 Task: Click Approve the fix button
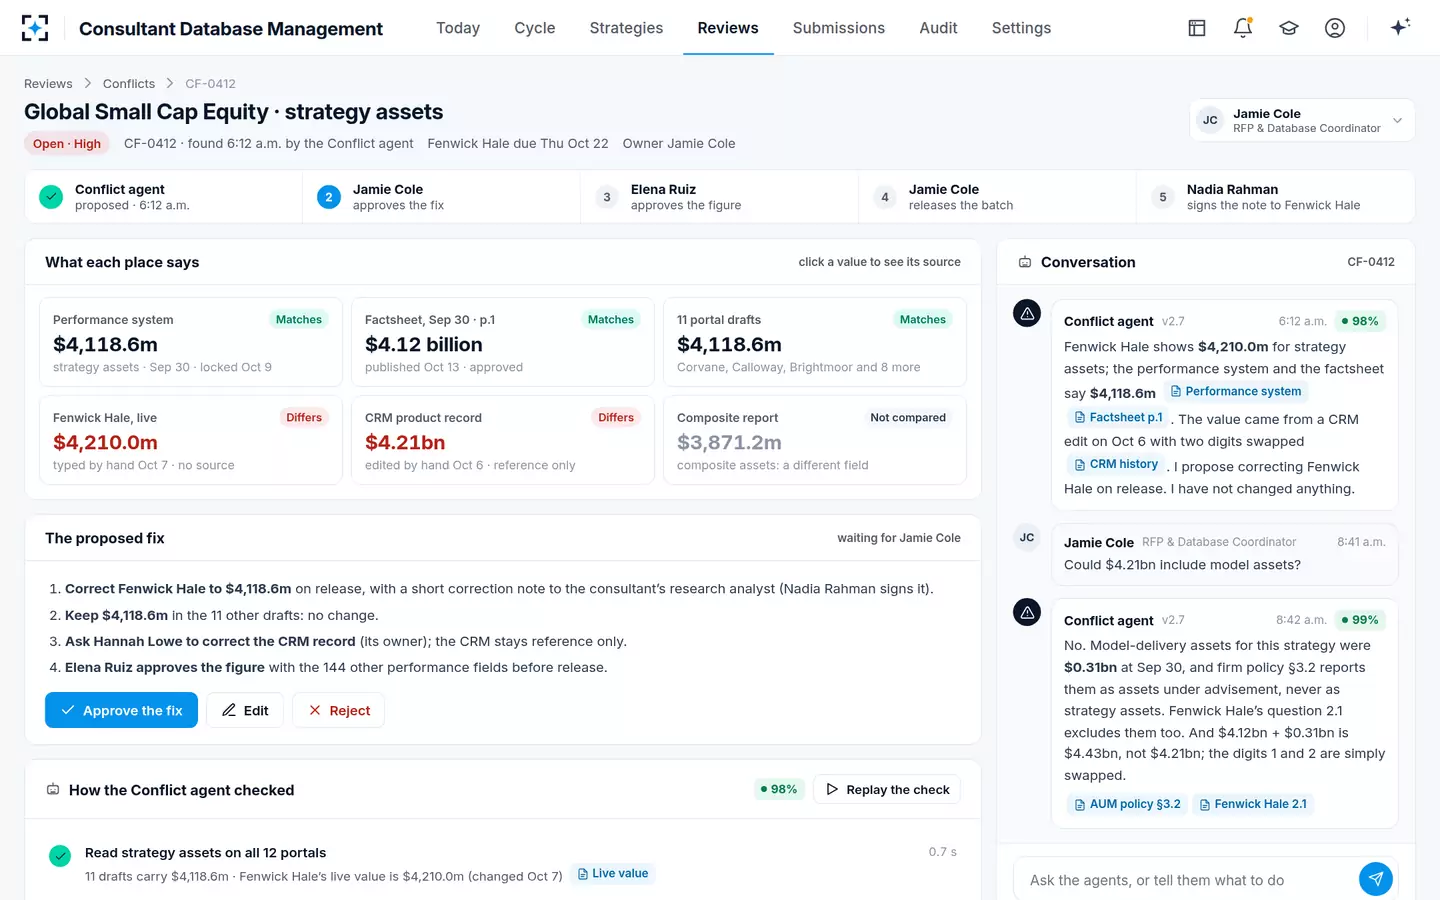[x=121, y=710]
